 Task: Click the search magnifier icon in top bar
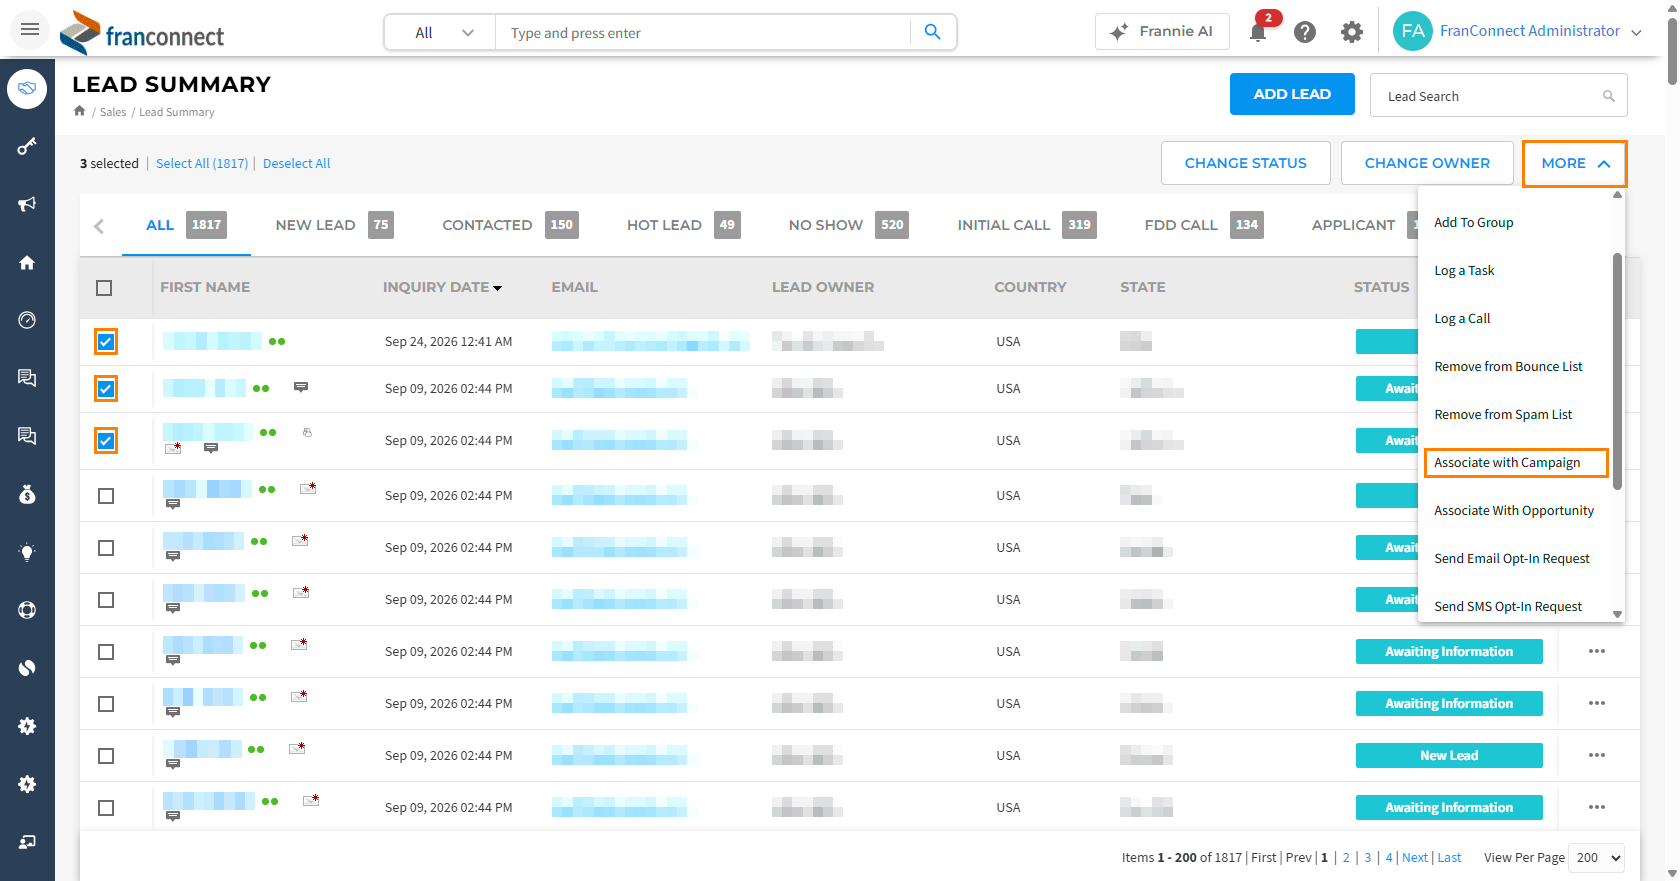[x=932, y=32]
